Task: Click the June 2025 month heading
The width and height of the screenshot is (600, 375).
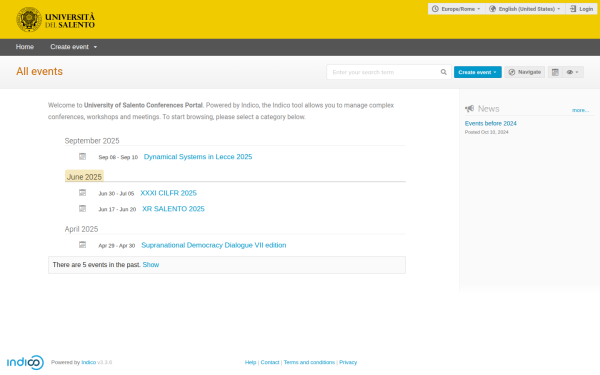Action: pos(84,177)
